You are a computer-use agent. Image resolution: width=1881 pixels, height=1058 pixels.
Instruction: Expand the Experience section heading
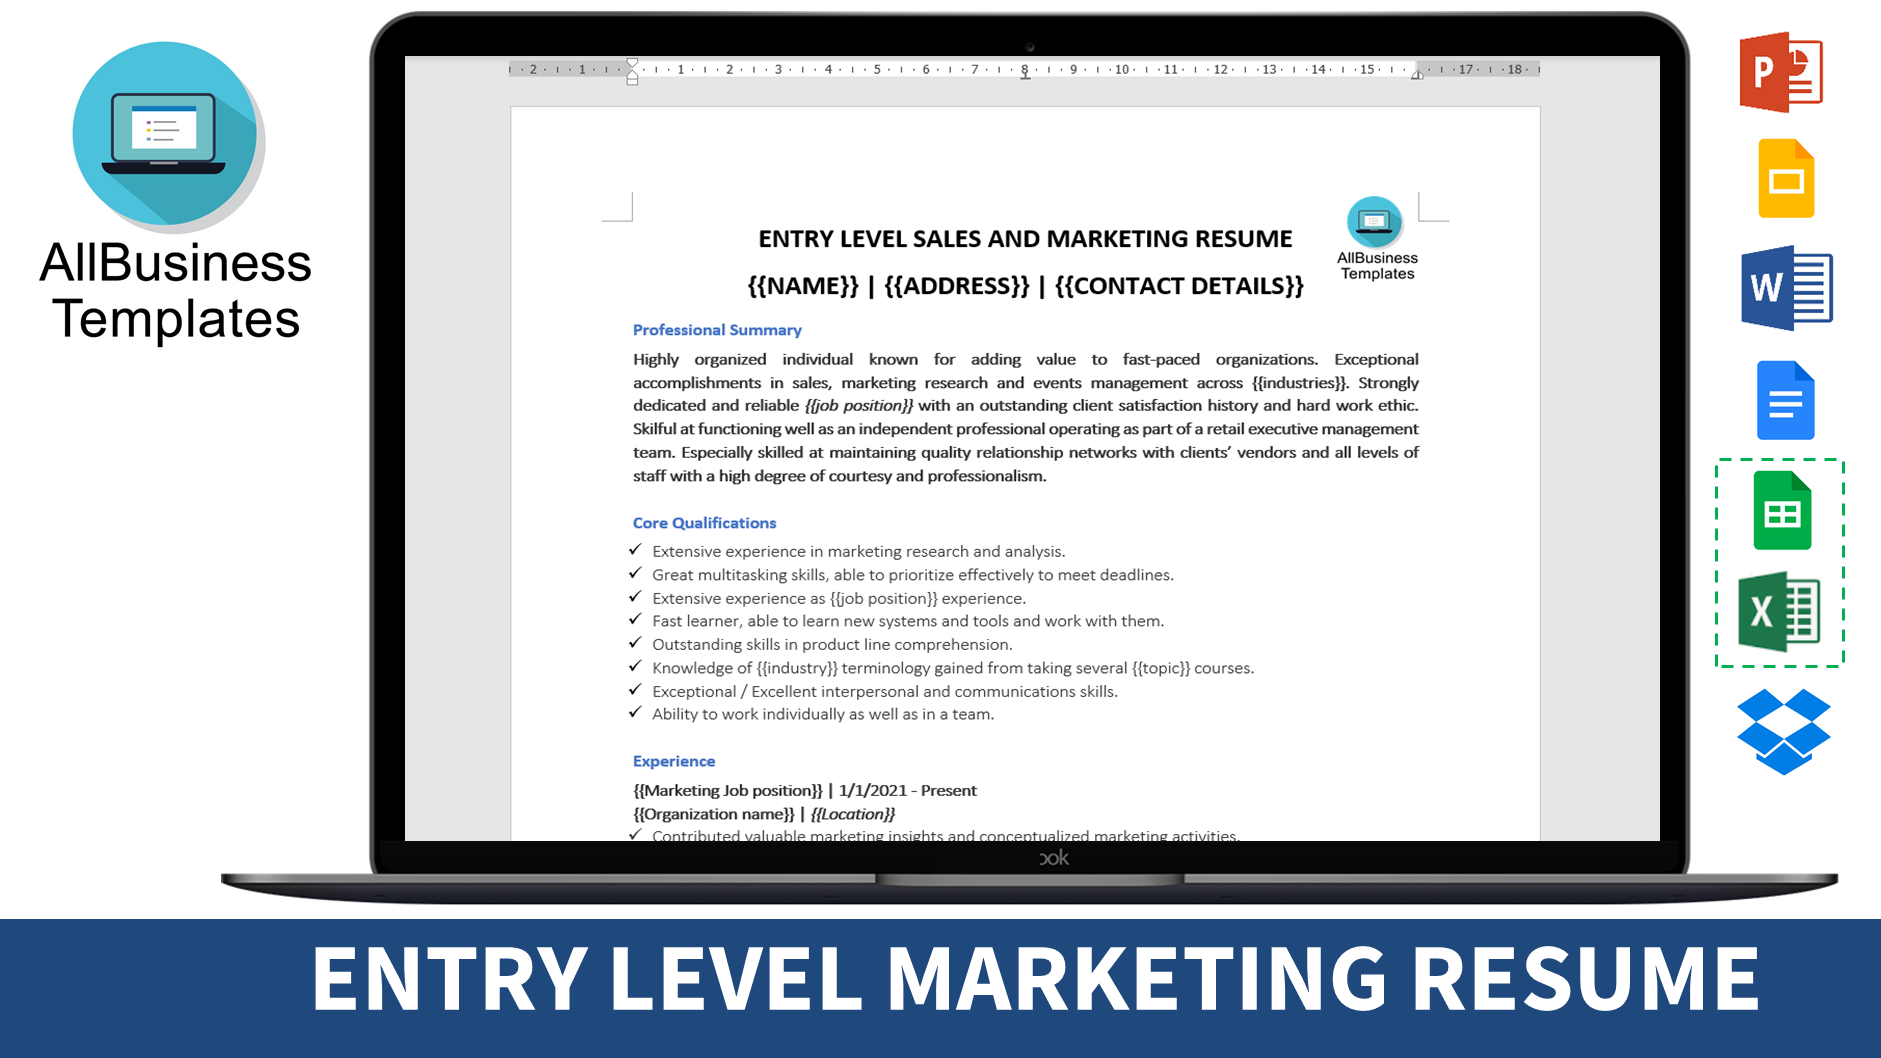point(673,761)
